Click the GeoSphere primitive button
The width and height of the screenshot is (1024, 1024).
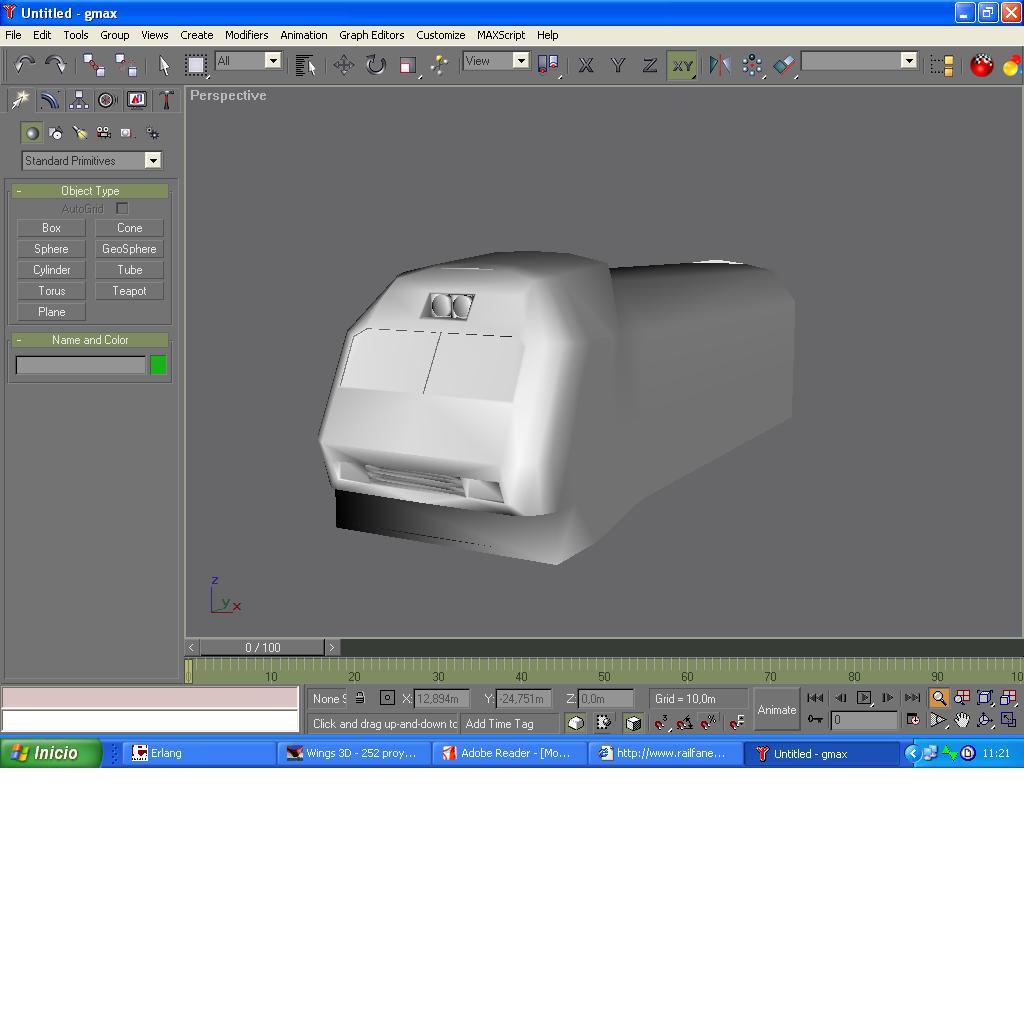click(129, 249)
